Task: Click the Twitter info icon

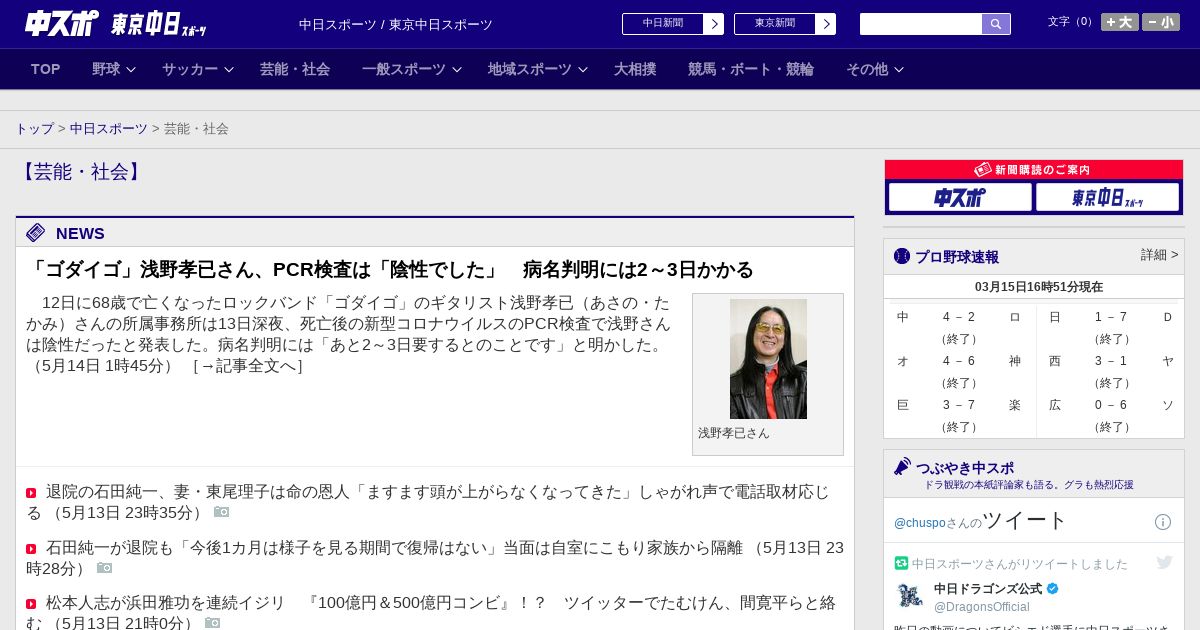Action: pyautogui.click(x=1163, y=522)
